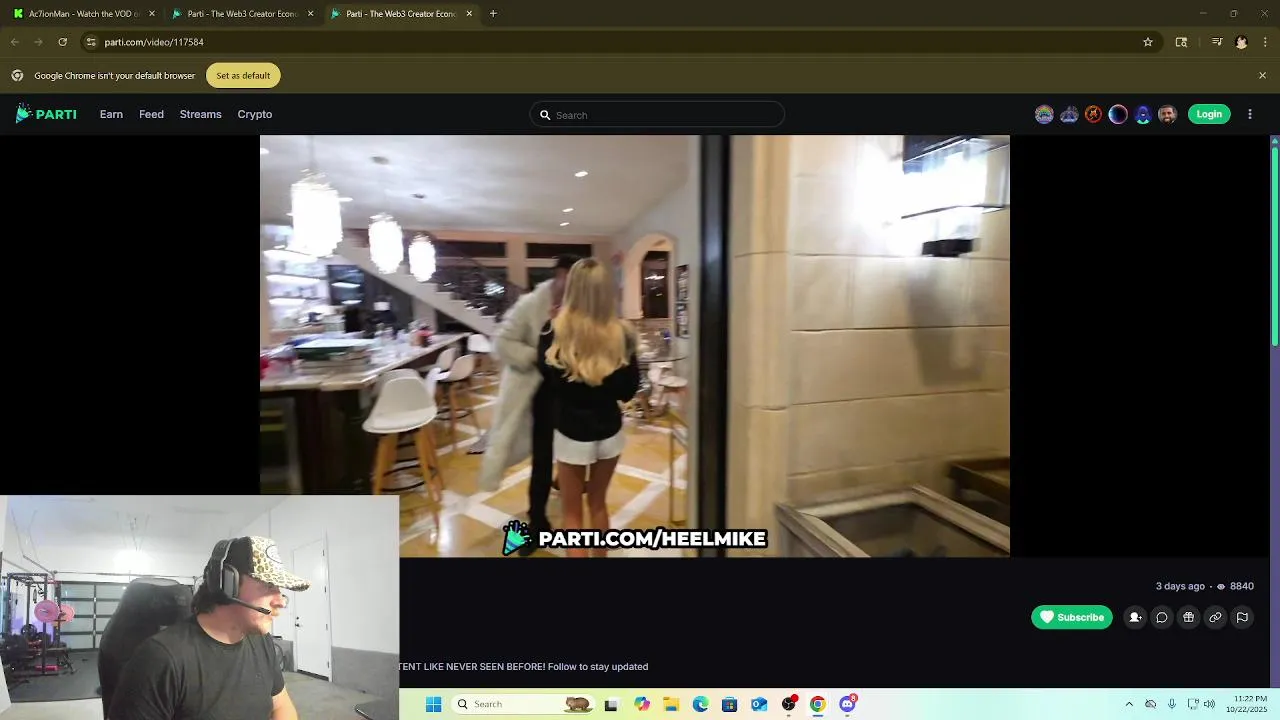Screen dimensions: 1280x720
Task: Click the Parti logo in header
Action: point(46,114)
